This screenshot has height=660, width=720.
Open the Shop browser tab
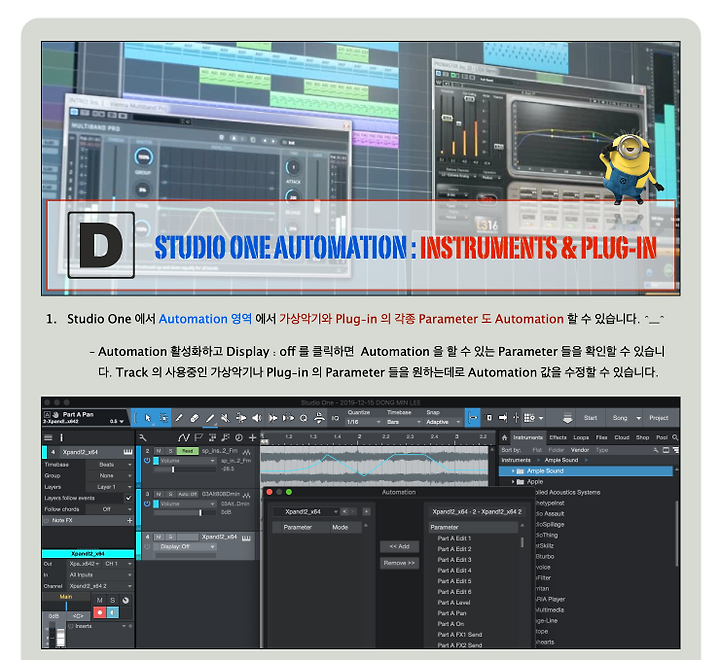(x=642, y=438)
